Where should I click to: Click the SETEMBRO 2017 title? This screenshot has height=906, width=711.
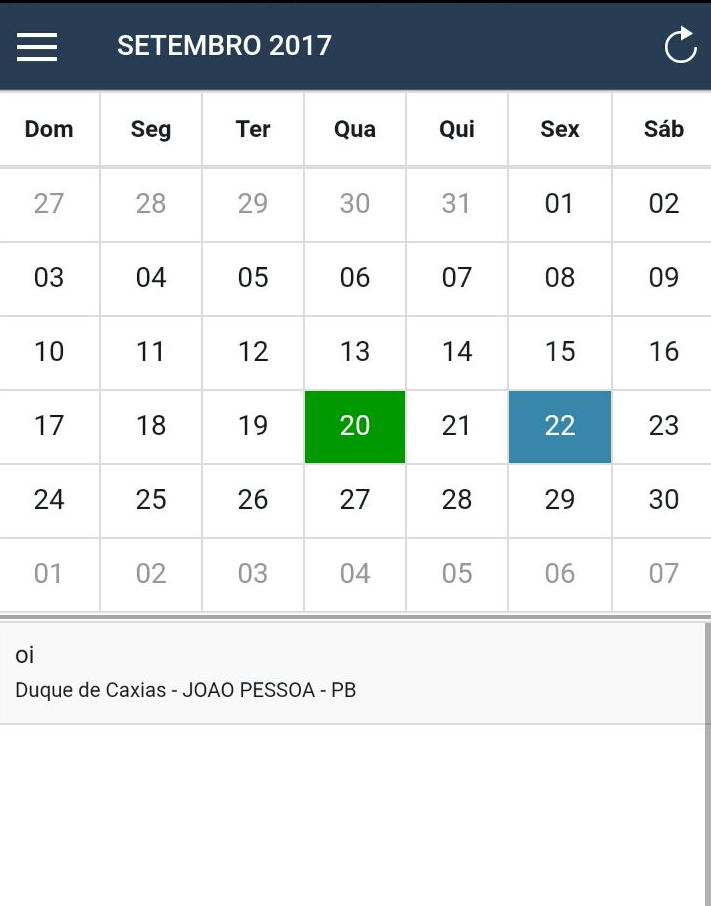point(224,46)
